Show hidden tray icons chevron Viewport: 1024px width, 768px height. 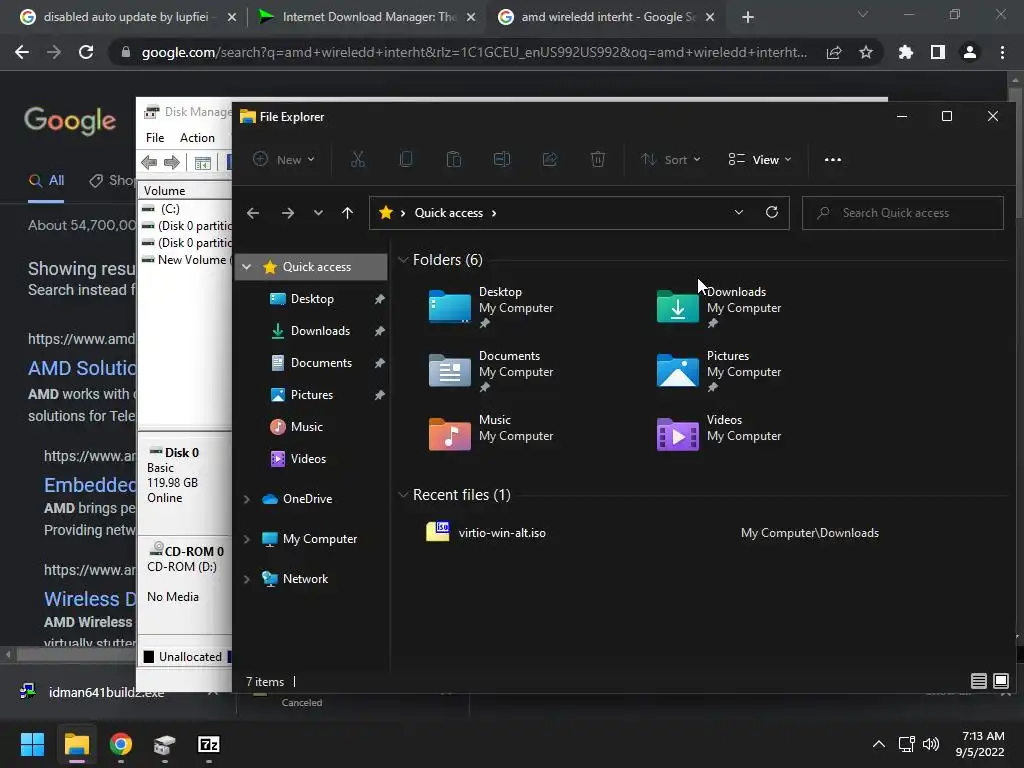coord(879,744)
